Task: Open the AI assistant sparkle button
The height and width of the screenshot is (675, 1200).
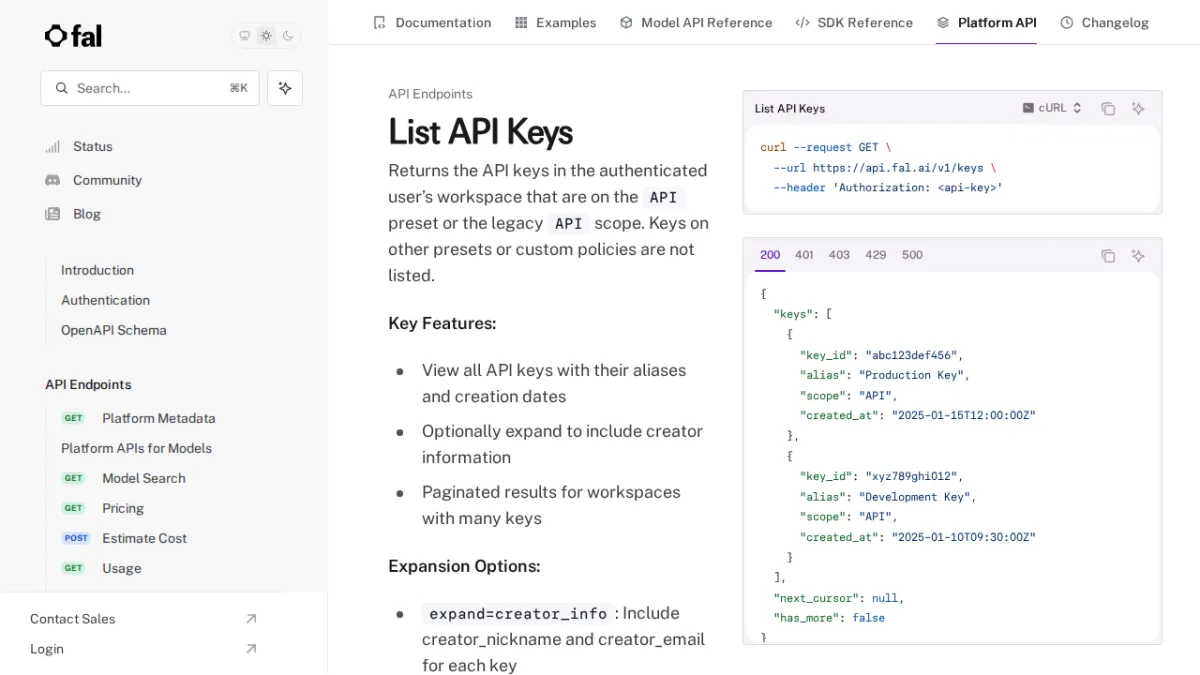Action: [x=285, y=88]
